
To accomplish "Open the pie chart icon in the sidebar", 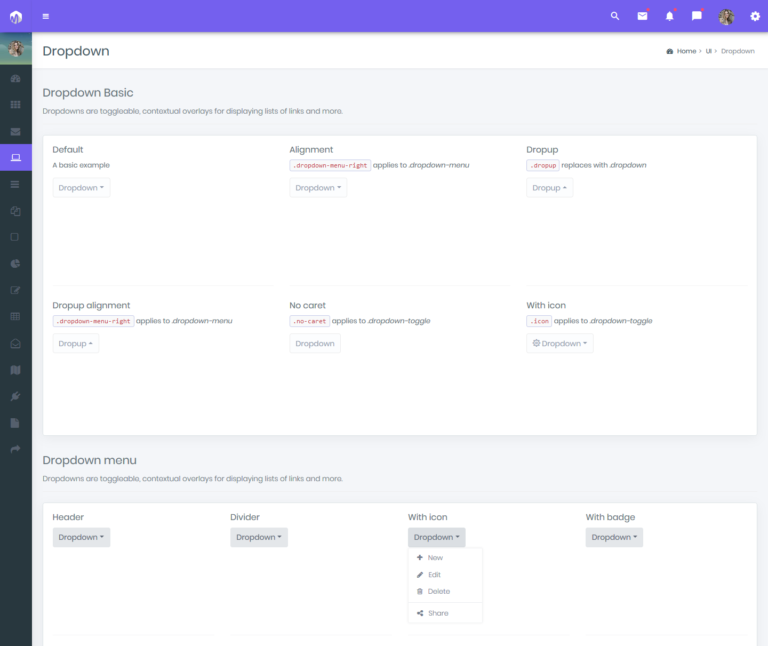I will [x=16, y=263].
